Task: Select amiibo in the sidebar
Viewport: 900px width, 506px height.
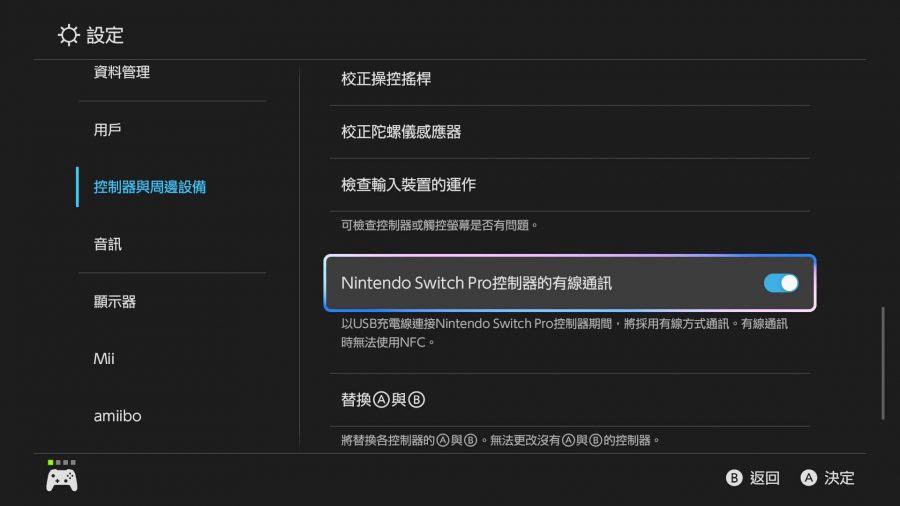Action: point(117,416)
